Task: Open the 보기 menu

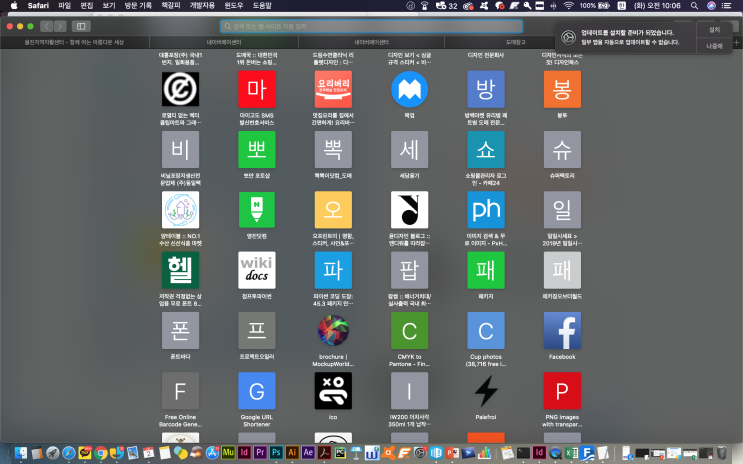Action: tap(109, 6)
